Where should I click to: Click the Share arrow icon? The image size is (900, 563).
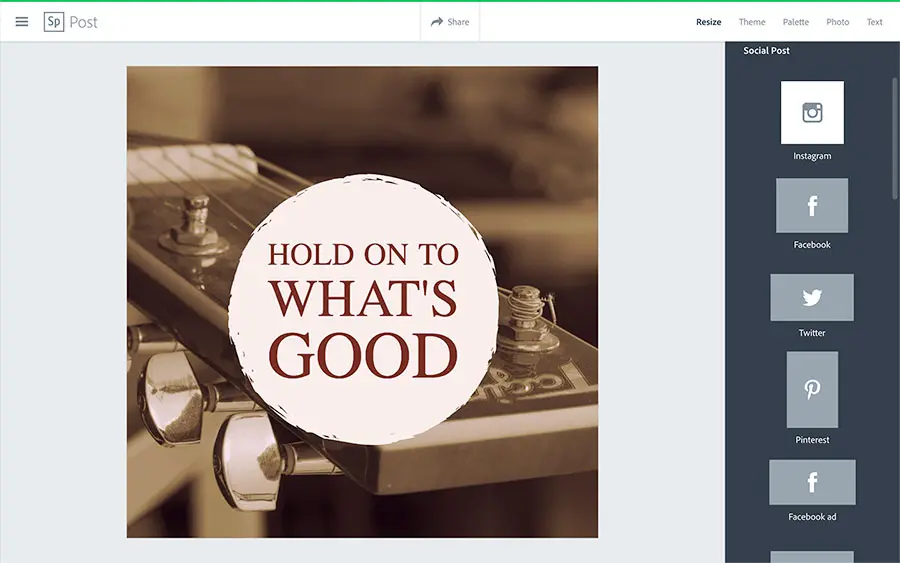(437, 22)
